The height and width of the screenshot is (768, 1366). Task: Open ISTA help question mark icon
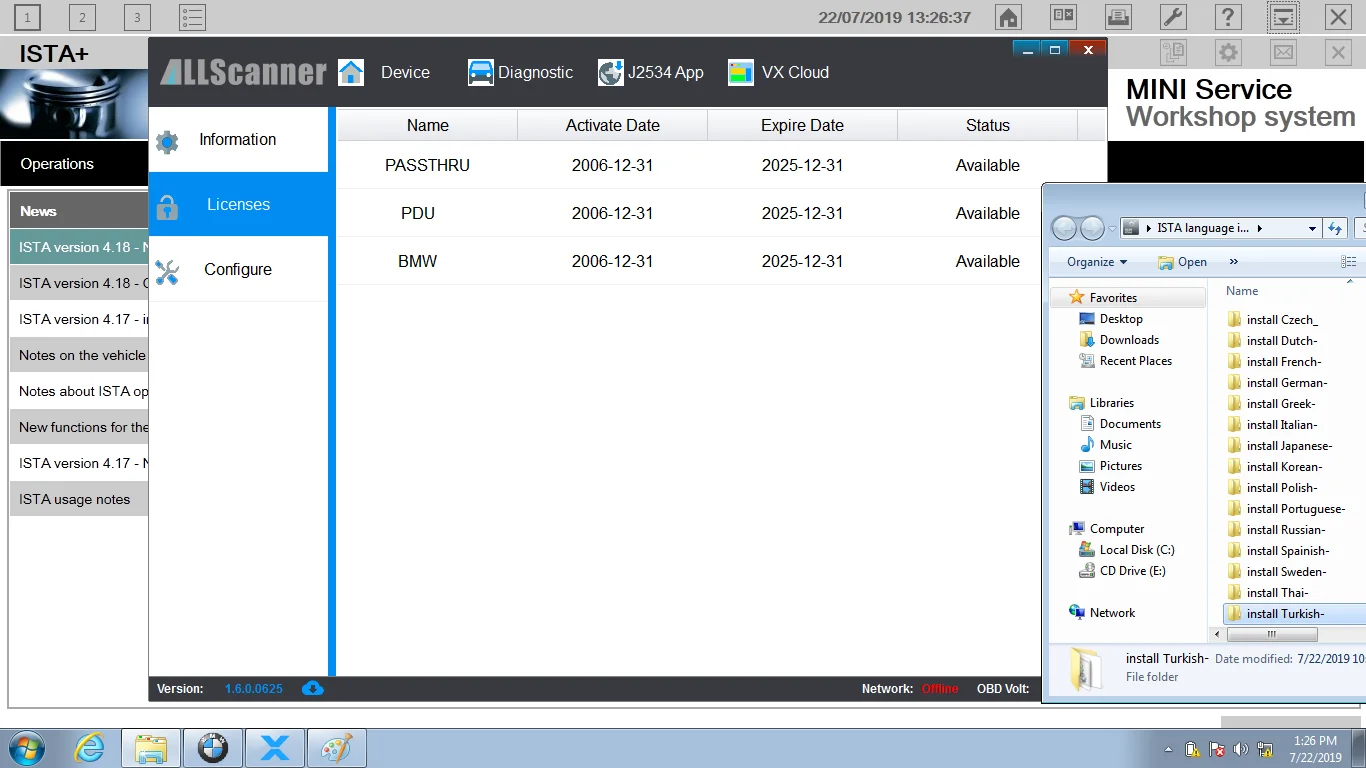[x=1228, y=17]
